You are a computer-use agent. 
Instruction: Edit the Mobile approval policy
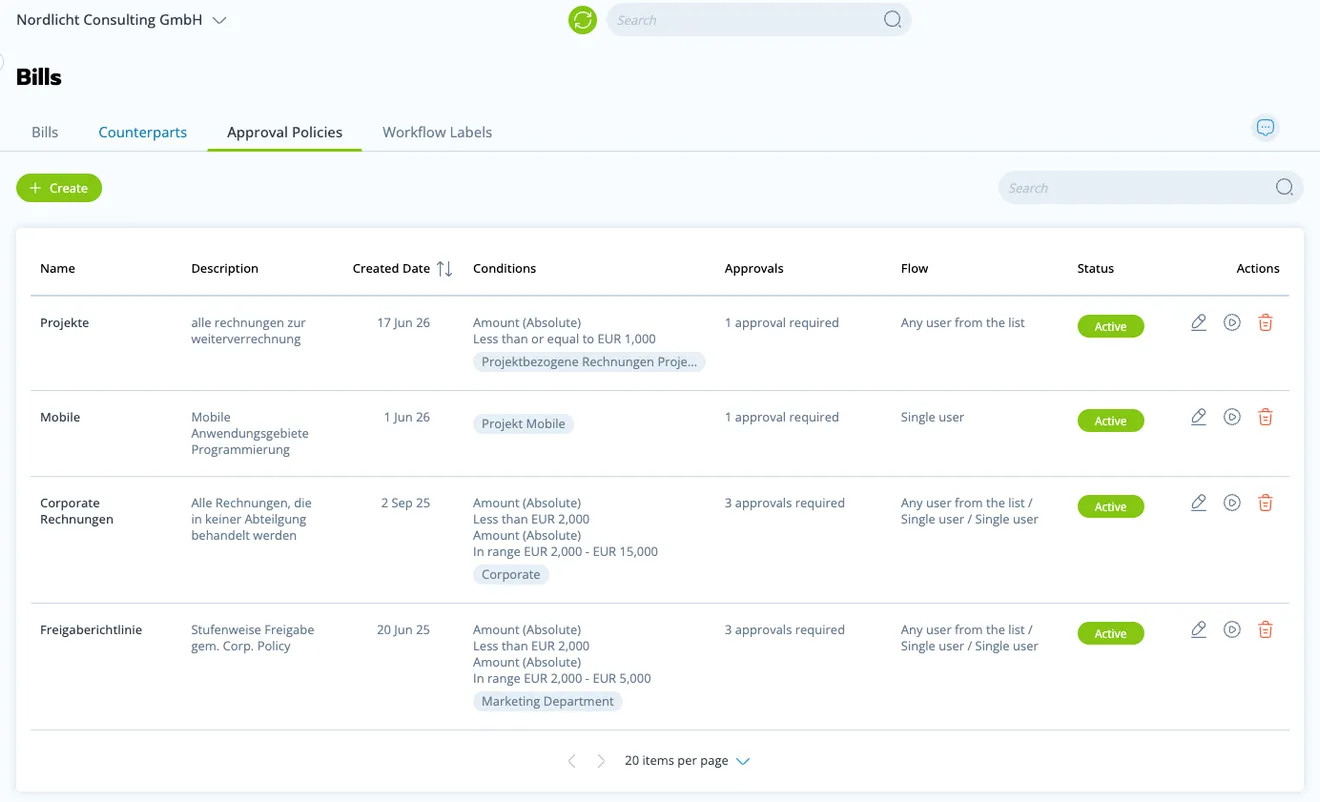1199,417
